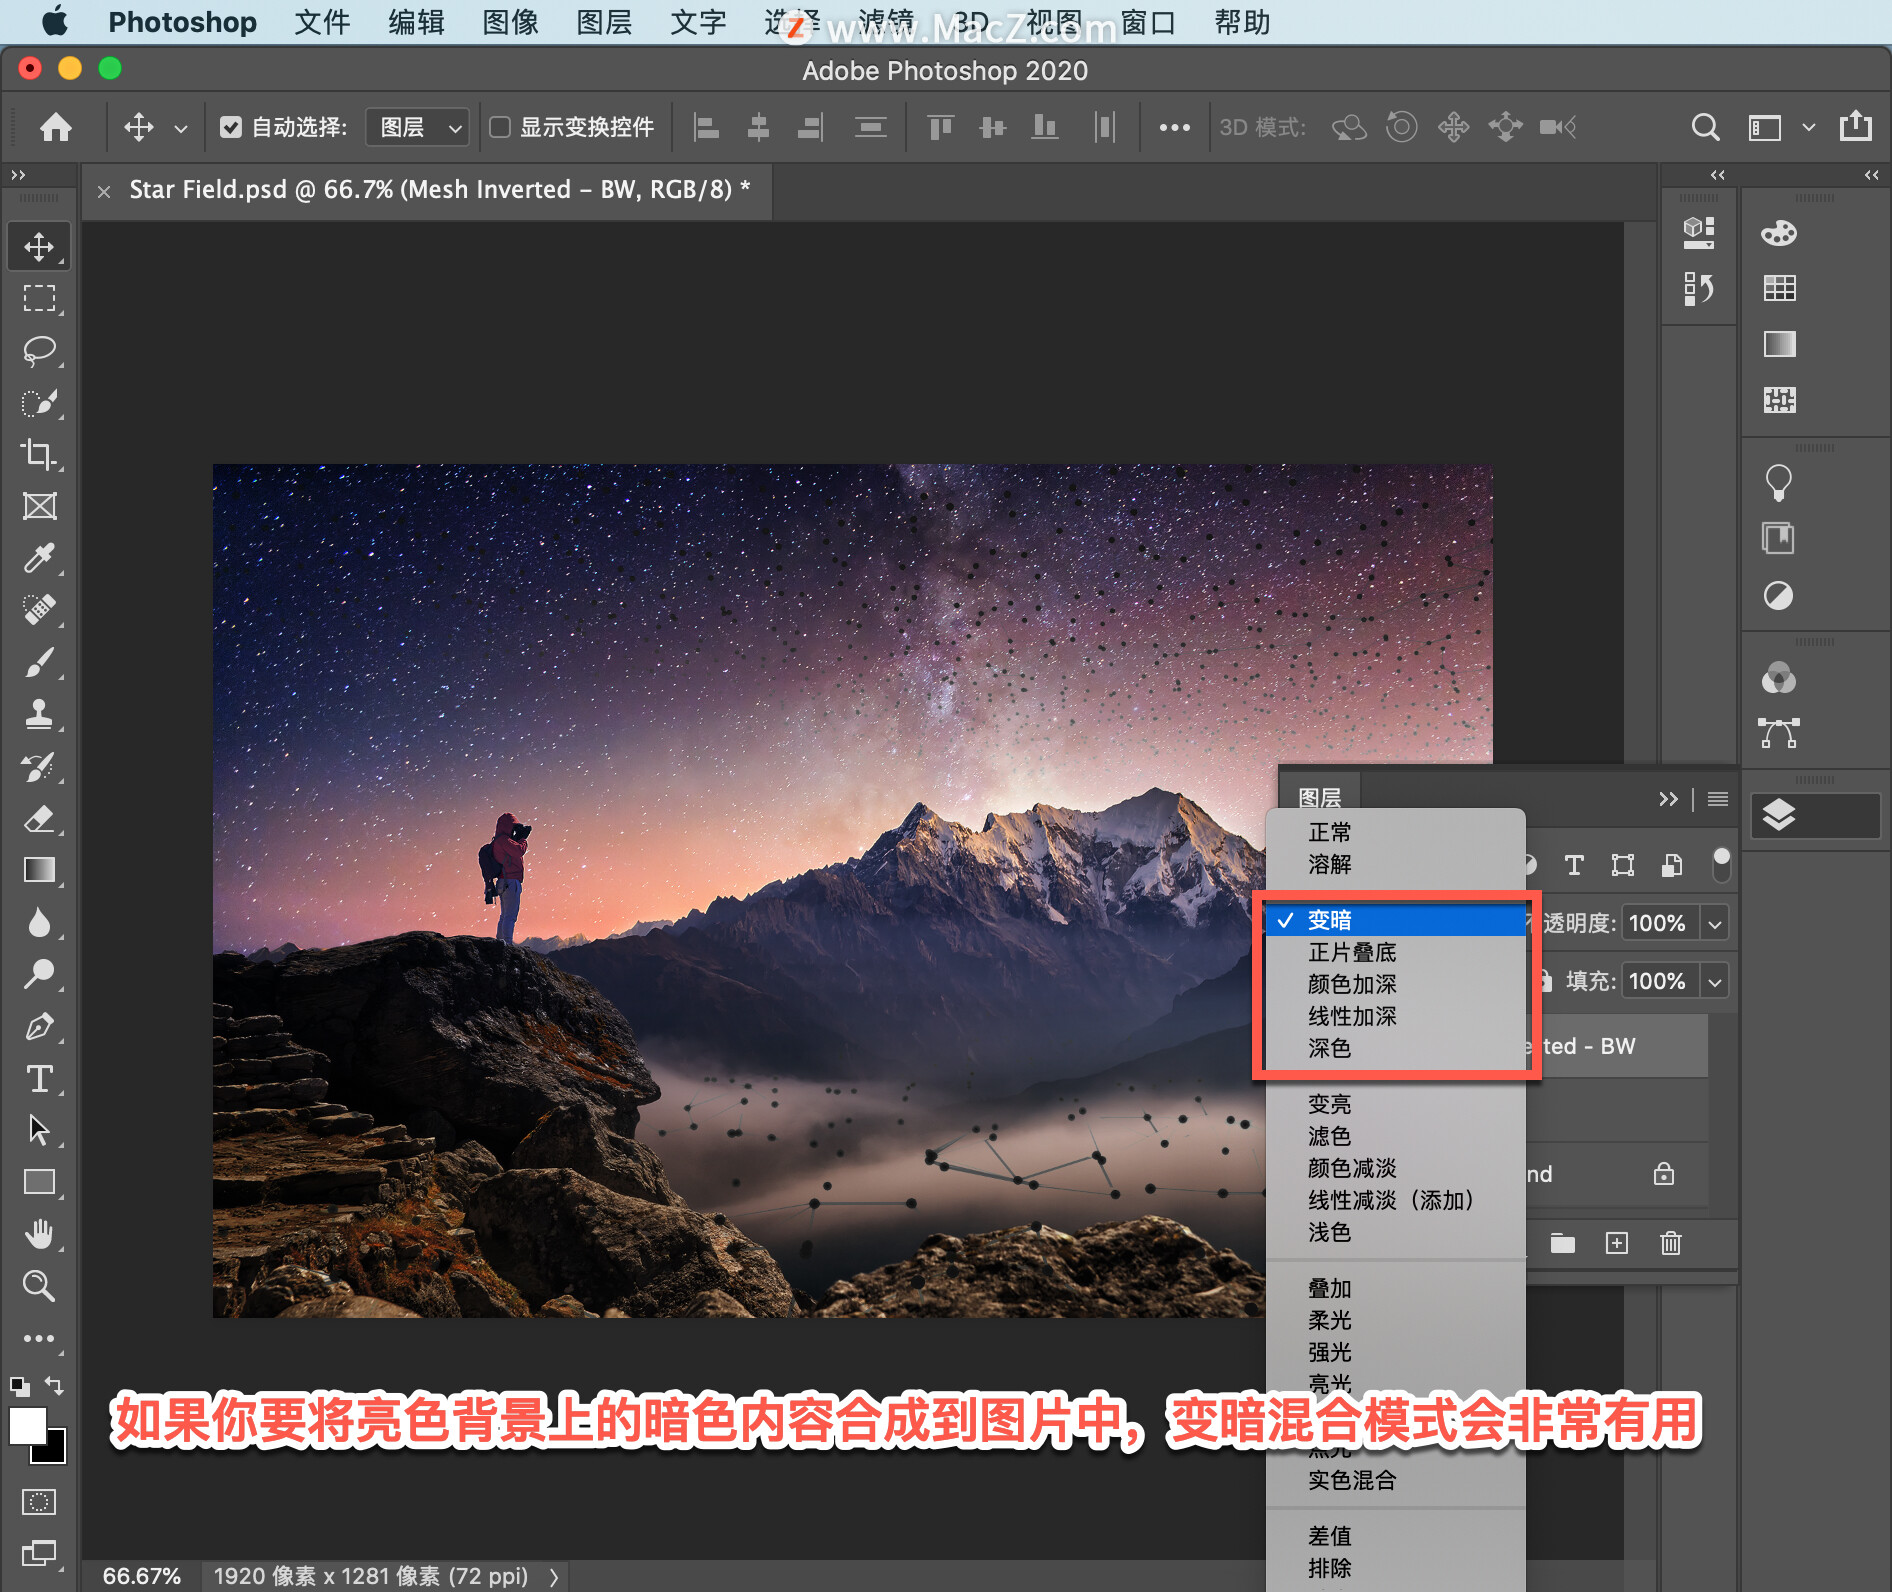Activate the Horizontal Type tool

[39, 1078]
